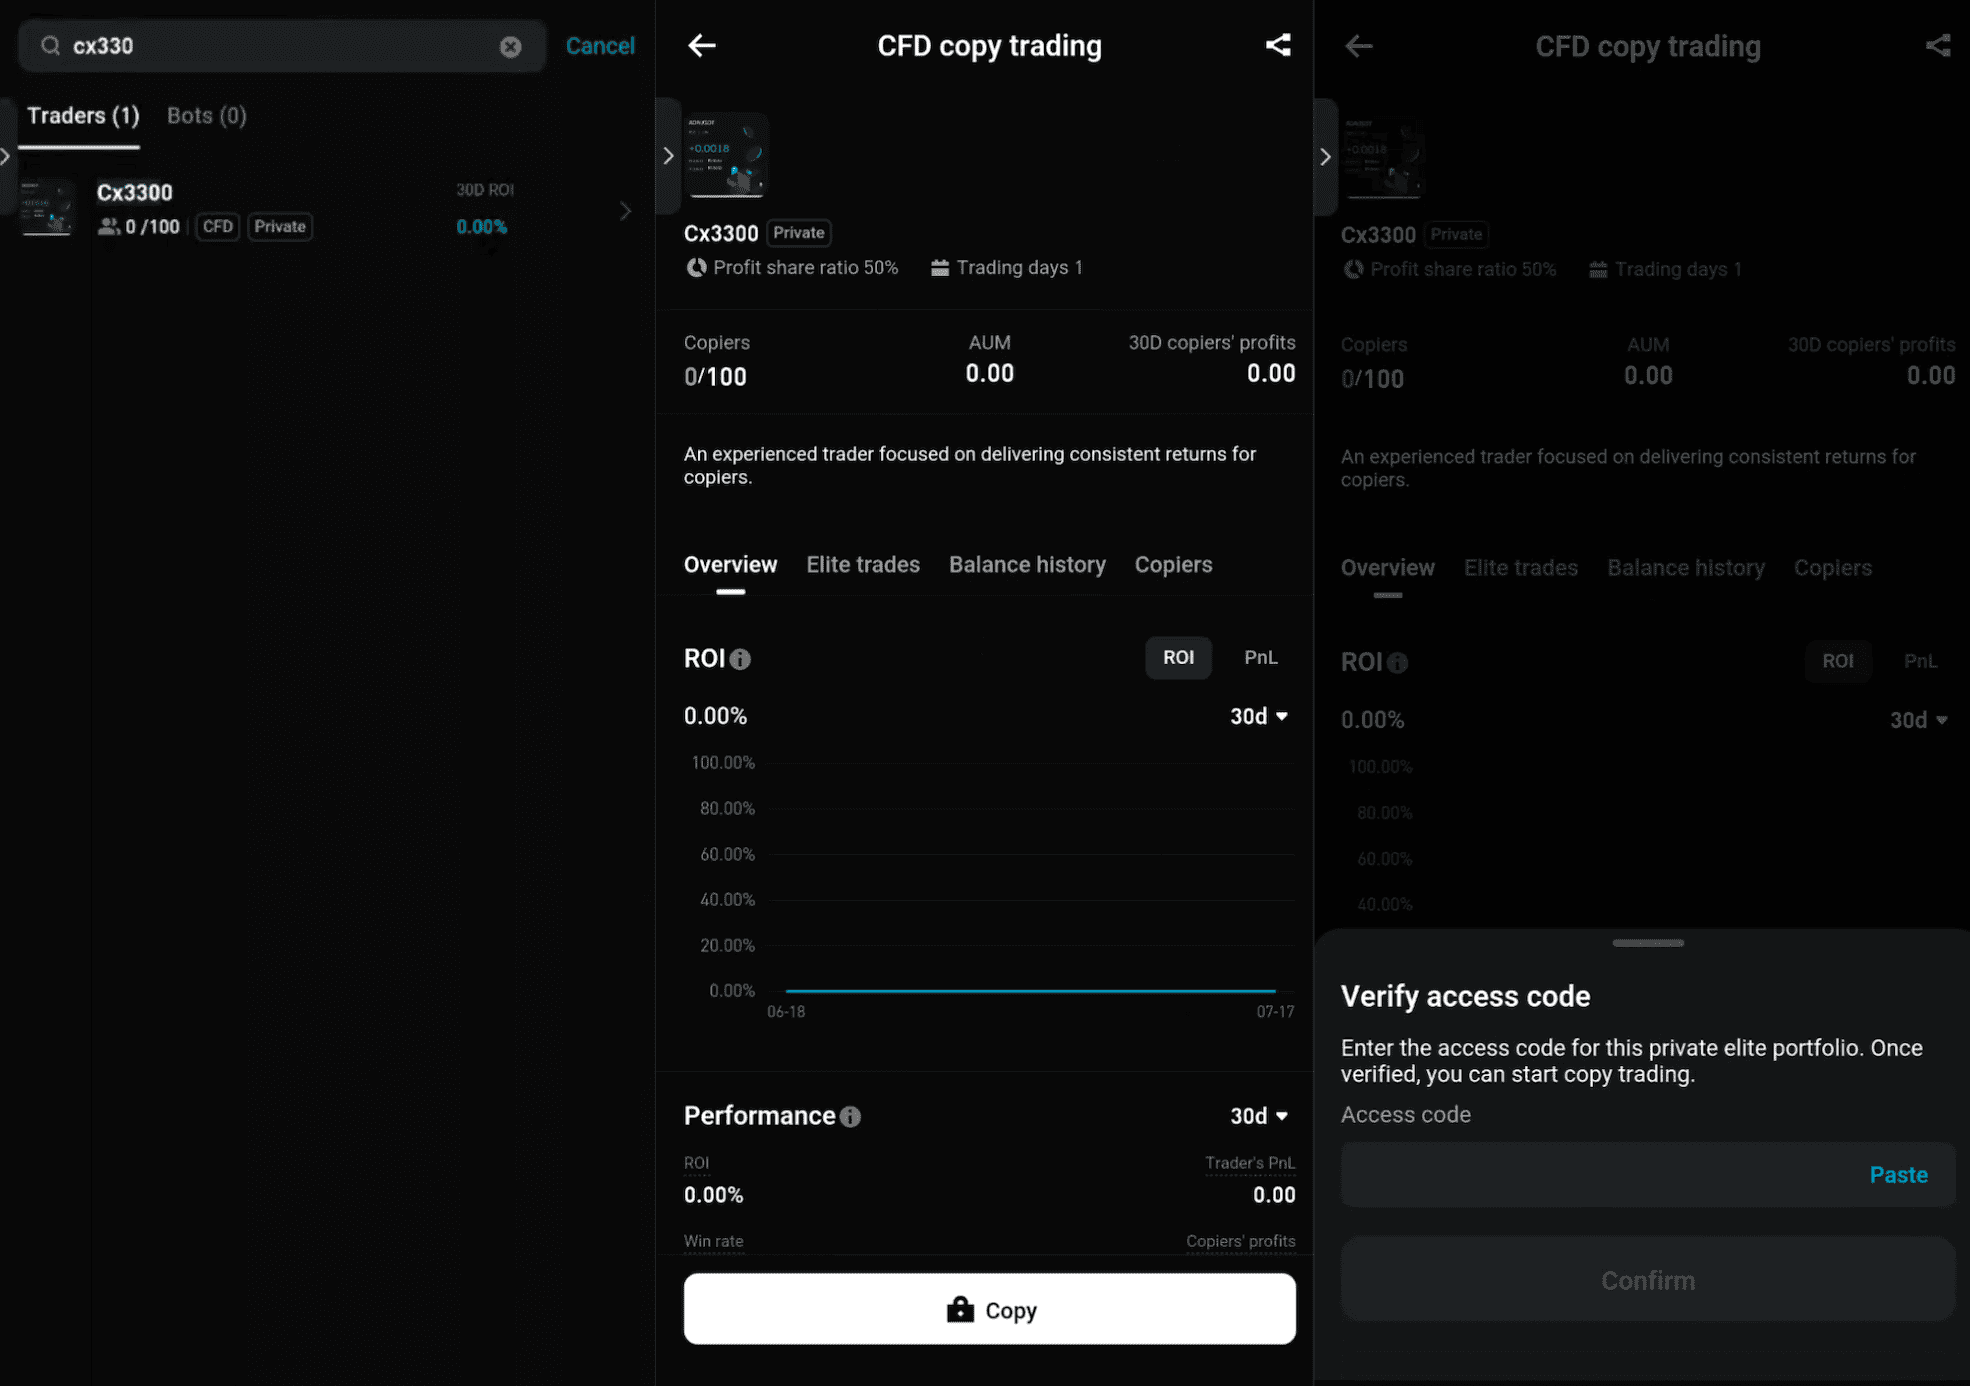Image resolution: width=1970 pixels, height=1386 pixels.
Task: Click the Performance info icon
Action: [850, 1117]
